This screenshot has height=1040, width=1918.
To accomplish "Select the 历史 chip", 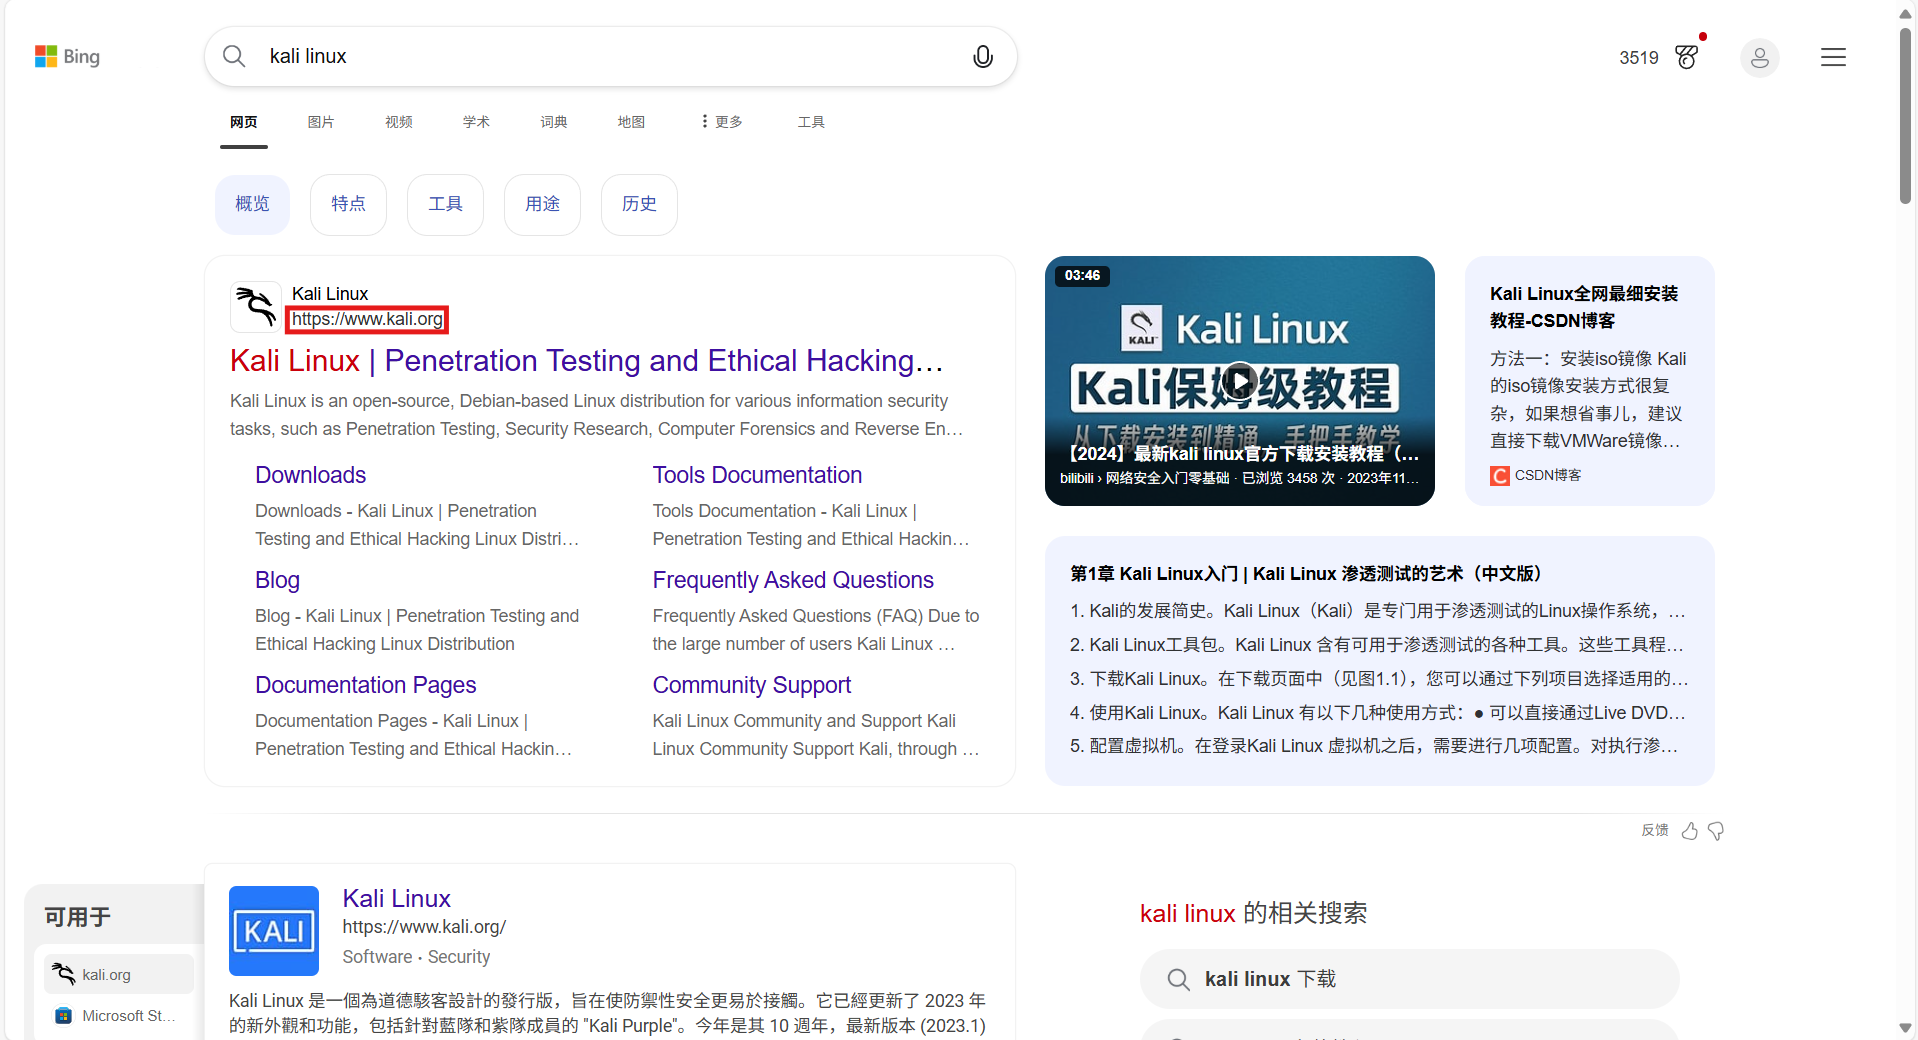I will click(x=639, y=204).
